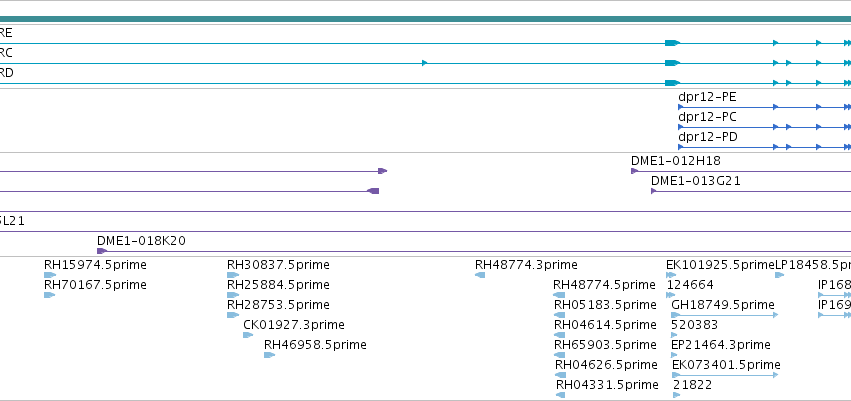This screenshot has height=401, width=851.
Task: Click the RH04626.5prime label
Action: [x=606, y=365]
